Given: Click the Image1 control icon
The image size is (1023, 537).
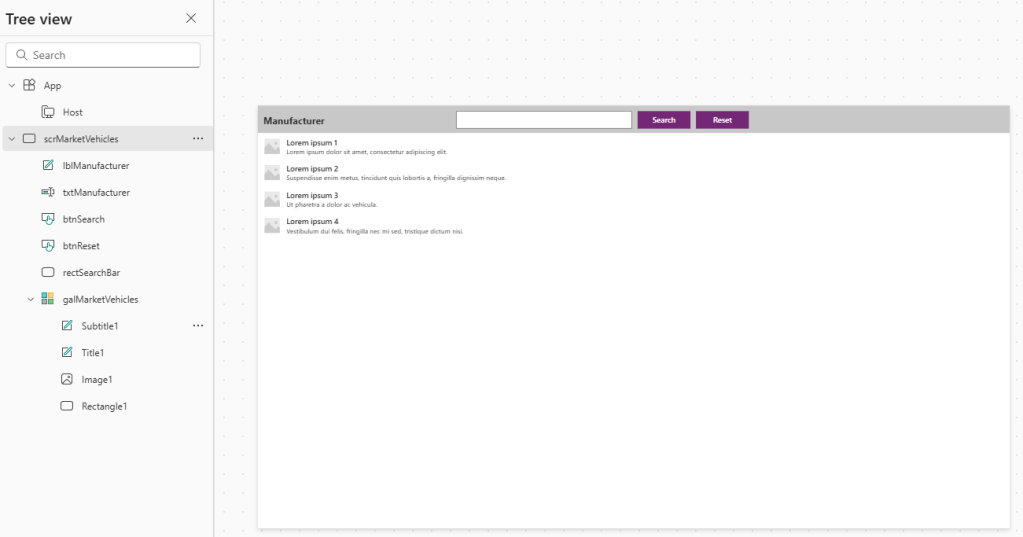Looking at the screenshot, I should (67, 380).
